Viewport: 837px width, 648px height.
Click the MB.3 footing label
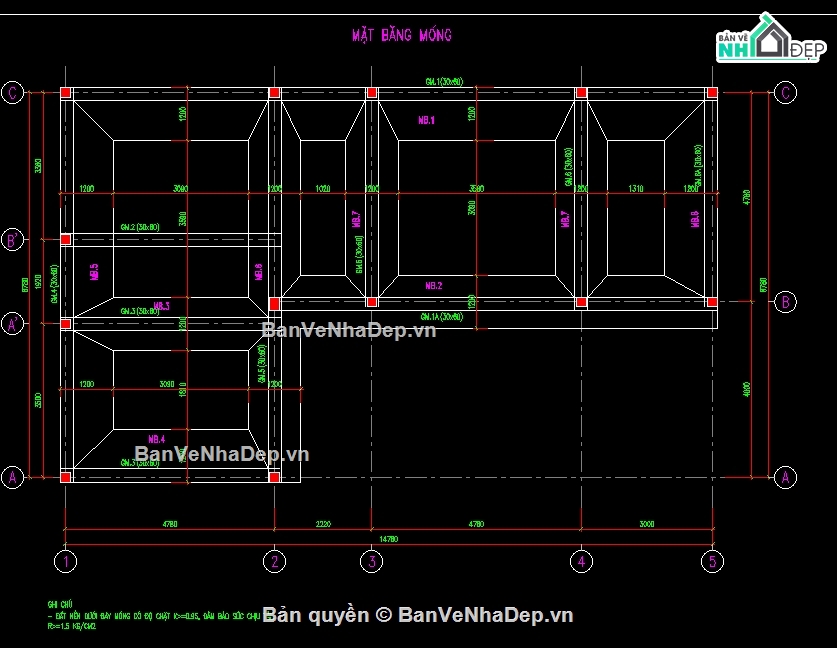(162, 306)
